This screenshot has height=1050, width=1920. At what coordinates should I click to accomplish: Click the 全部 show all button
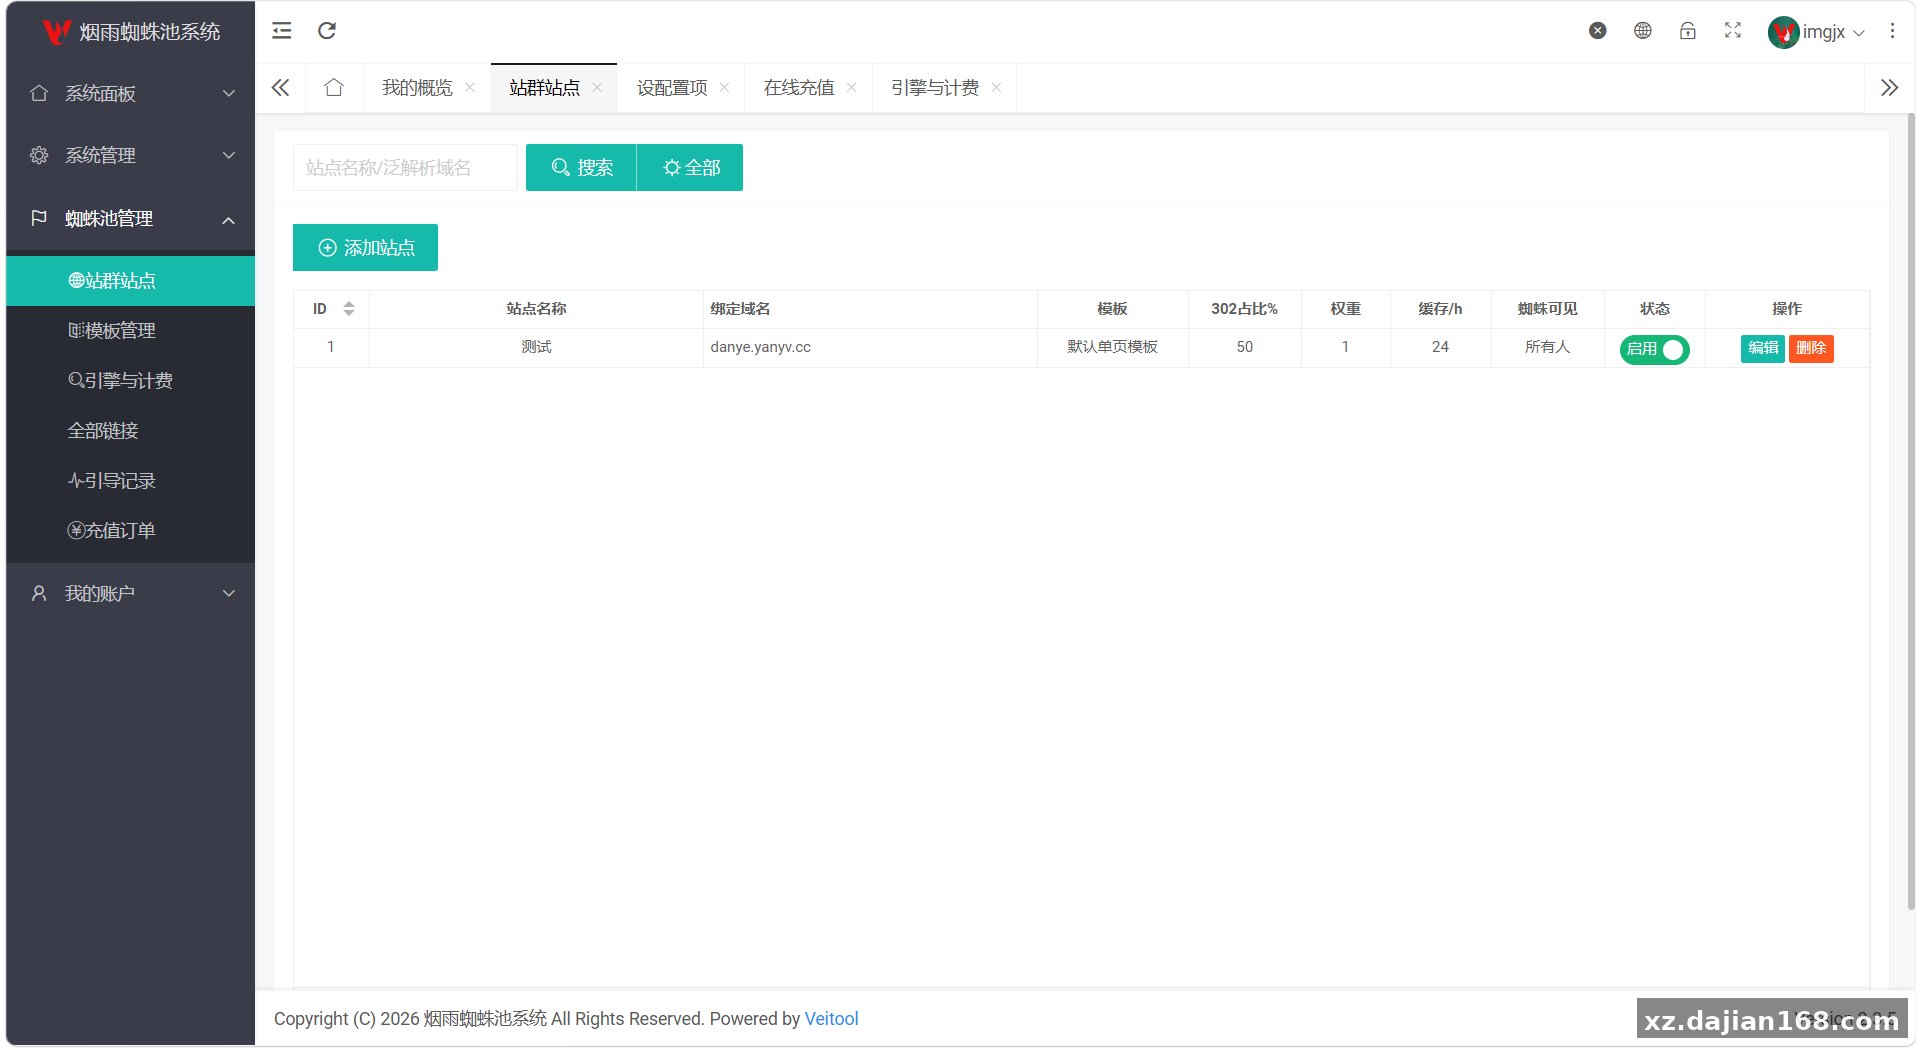(x=690, y=167)
